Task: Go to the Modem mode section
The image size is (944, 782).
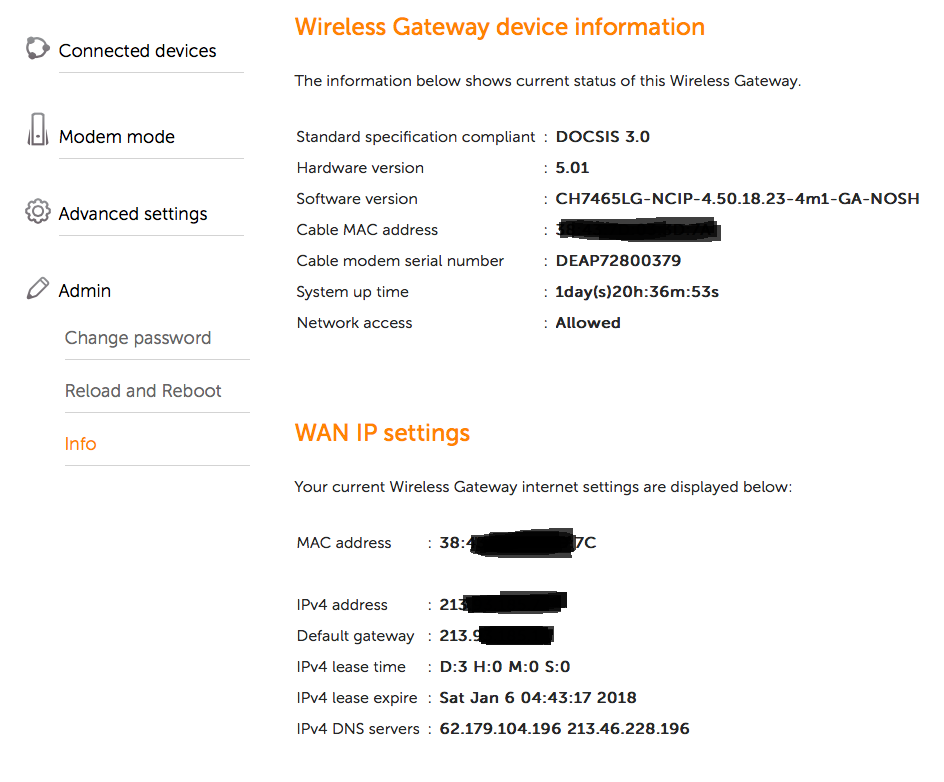Action: click(116, 137)
